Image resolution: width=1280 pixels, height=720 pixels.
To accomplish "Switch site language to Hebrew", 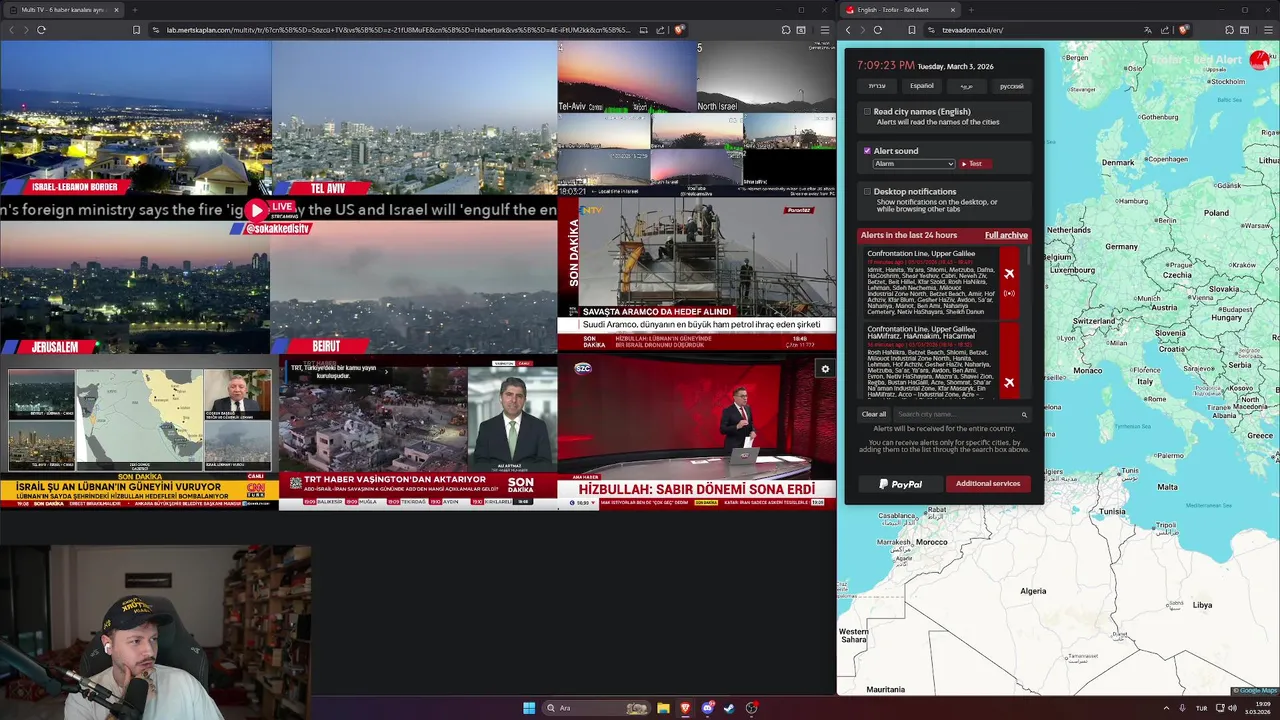I will [x=877, y=86].
